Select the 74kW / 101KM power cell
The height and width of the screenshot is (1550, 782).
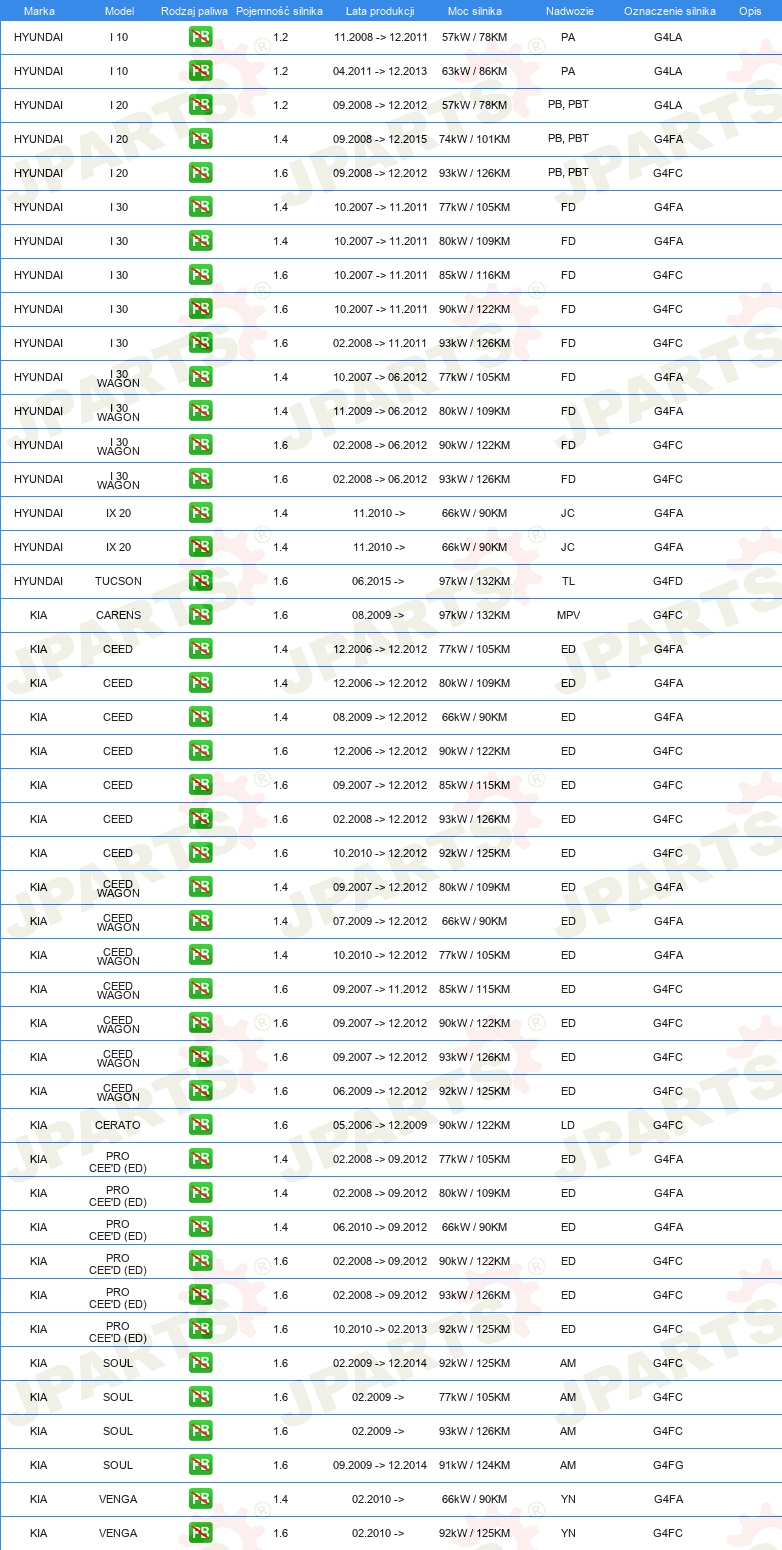(474, 139)
